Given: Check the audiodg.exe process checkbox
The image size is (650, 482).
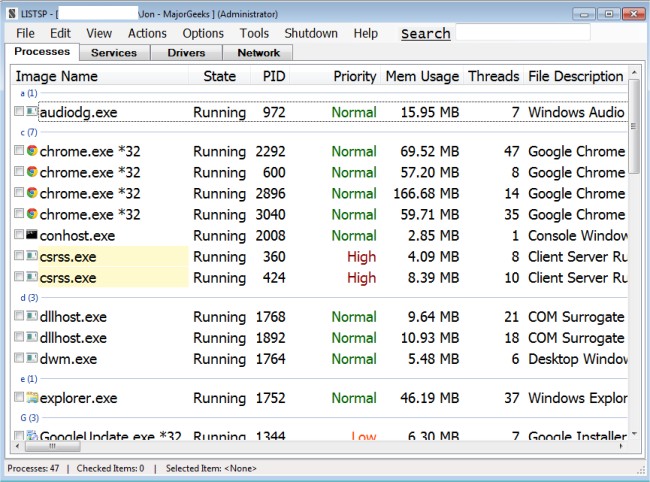Looking at the screenshot, I should coord(19,113).
